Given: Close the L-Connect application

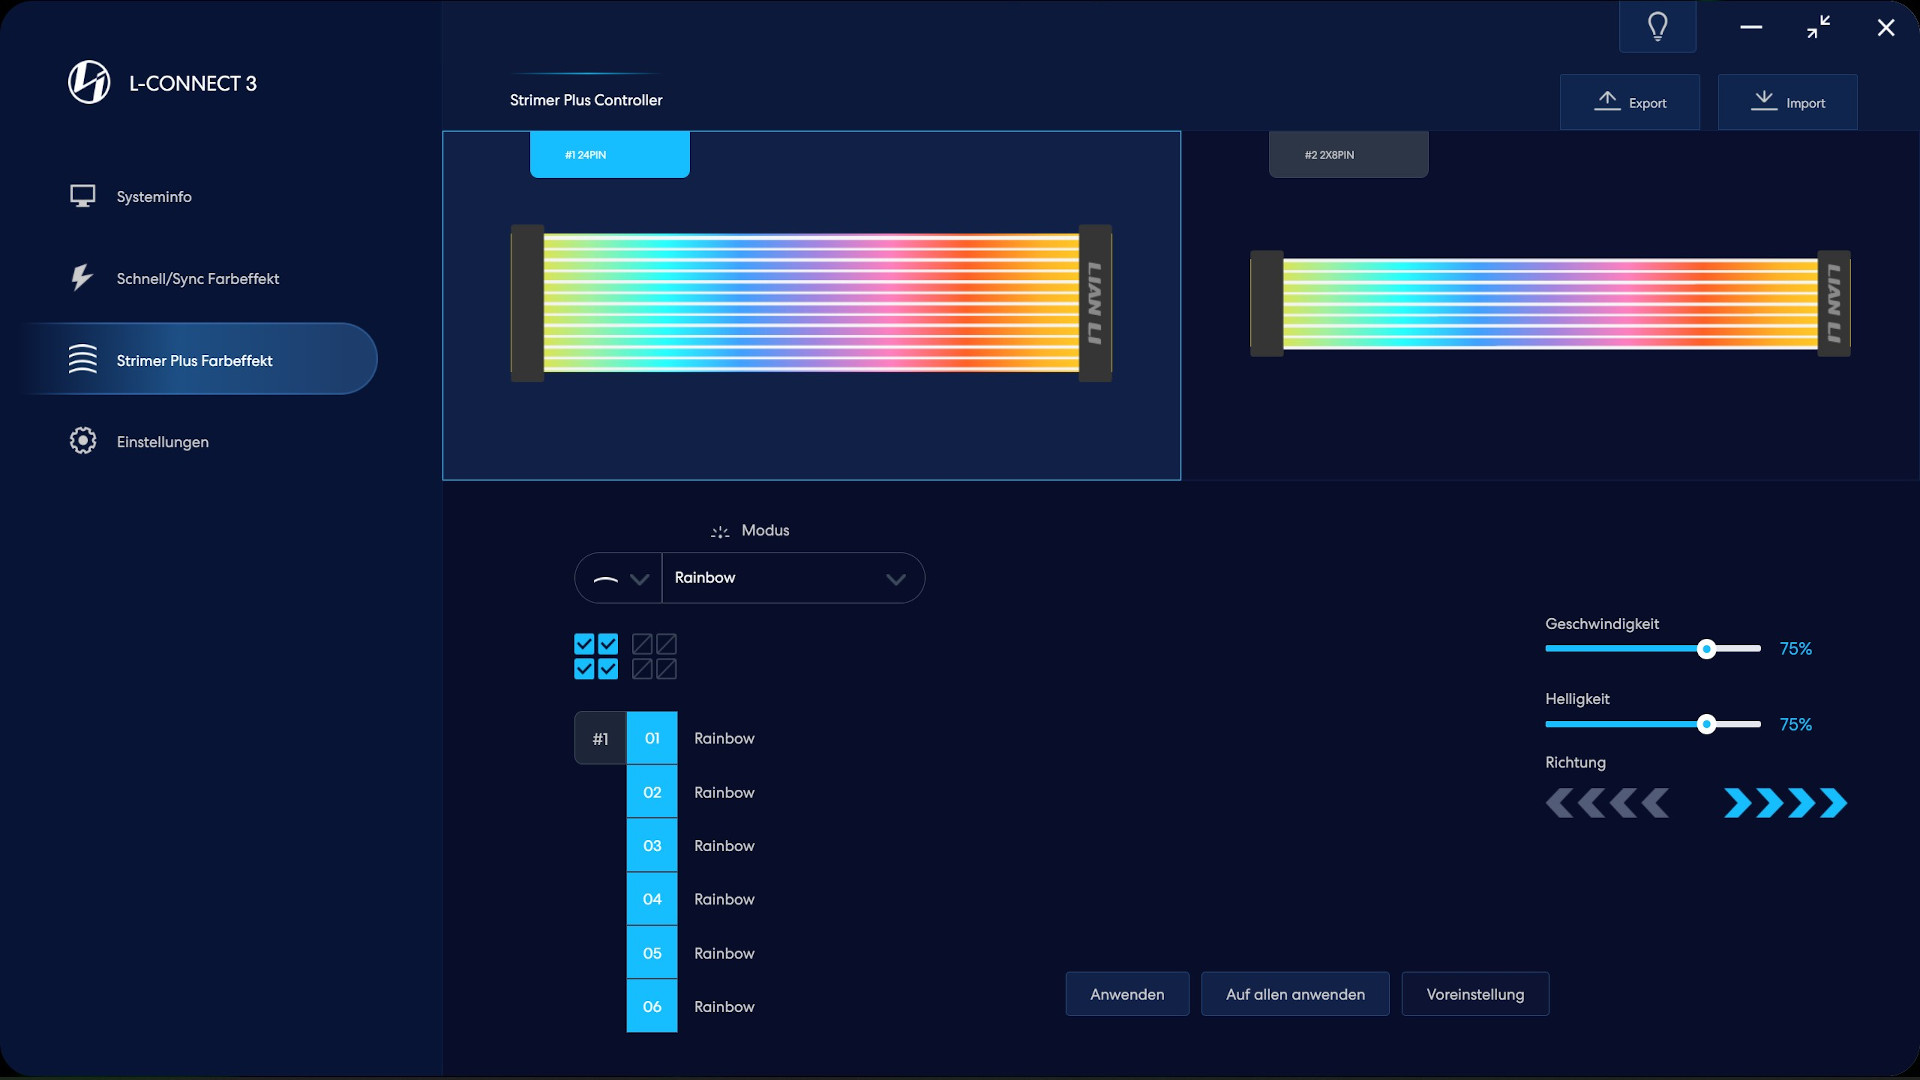Looking at the screenshot, I should [x=1886, y=28].
